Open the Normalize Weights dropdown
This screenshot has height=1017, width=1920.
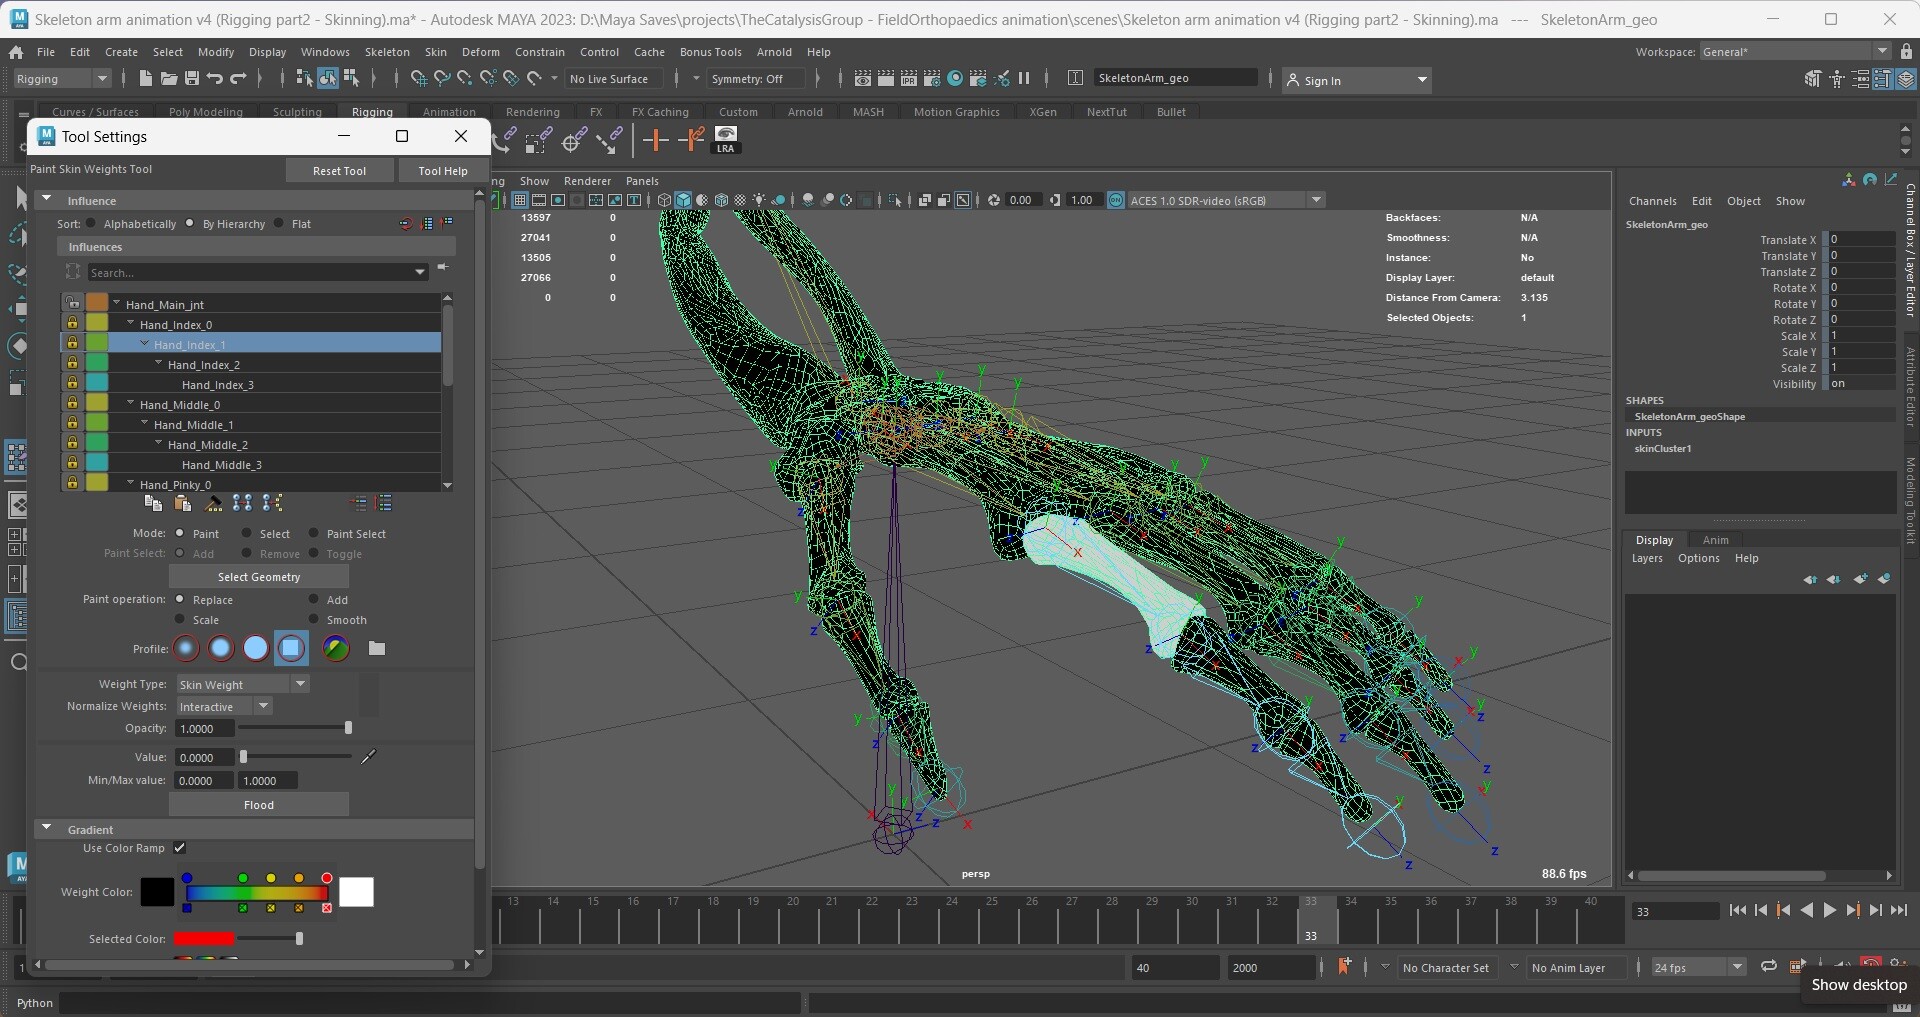point(224,706)
